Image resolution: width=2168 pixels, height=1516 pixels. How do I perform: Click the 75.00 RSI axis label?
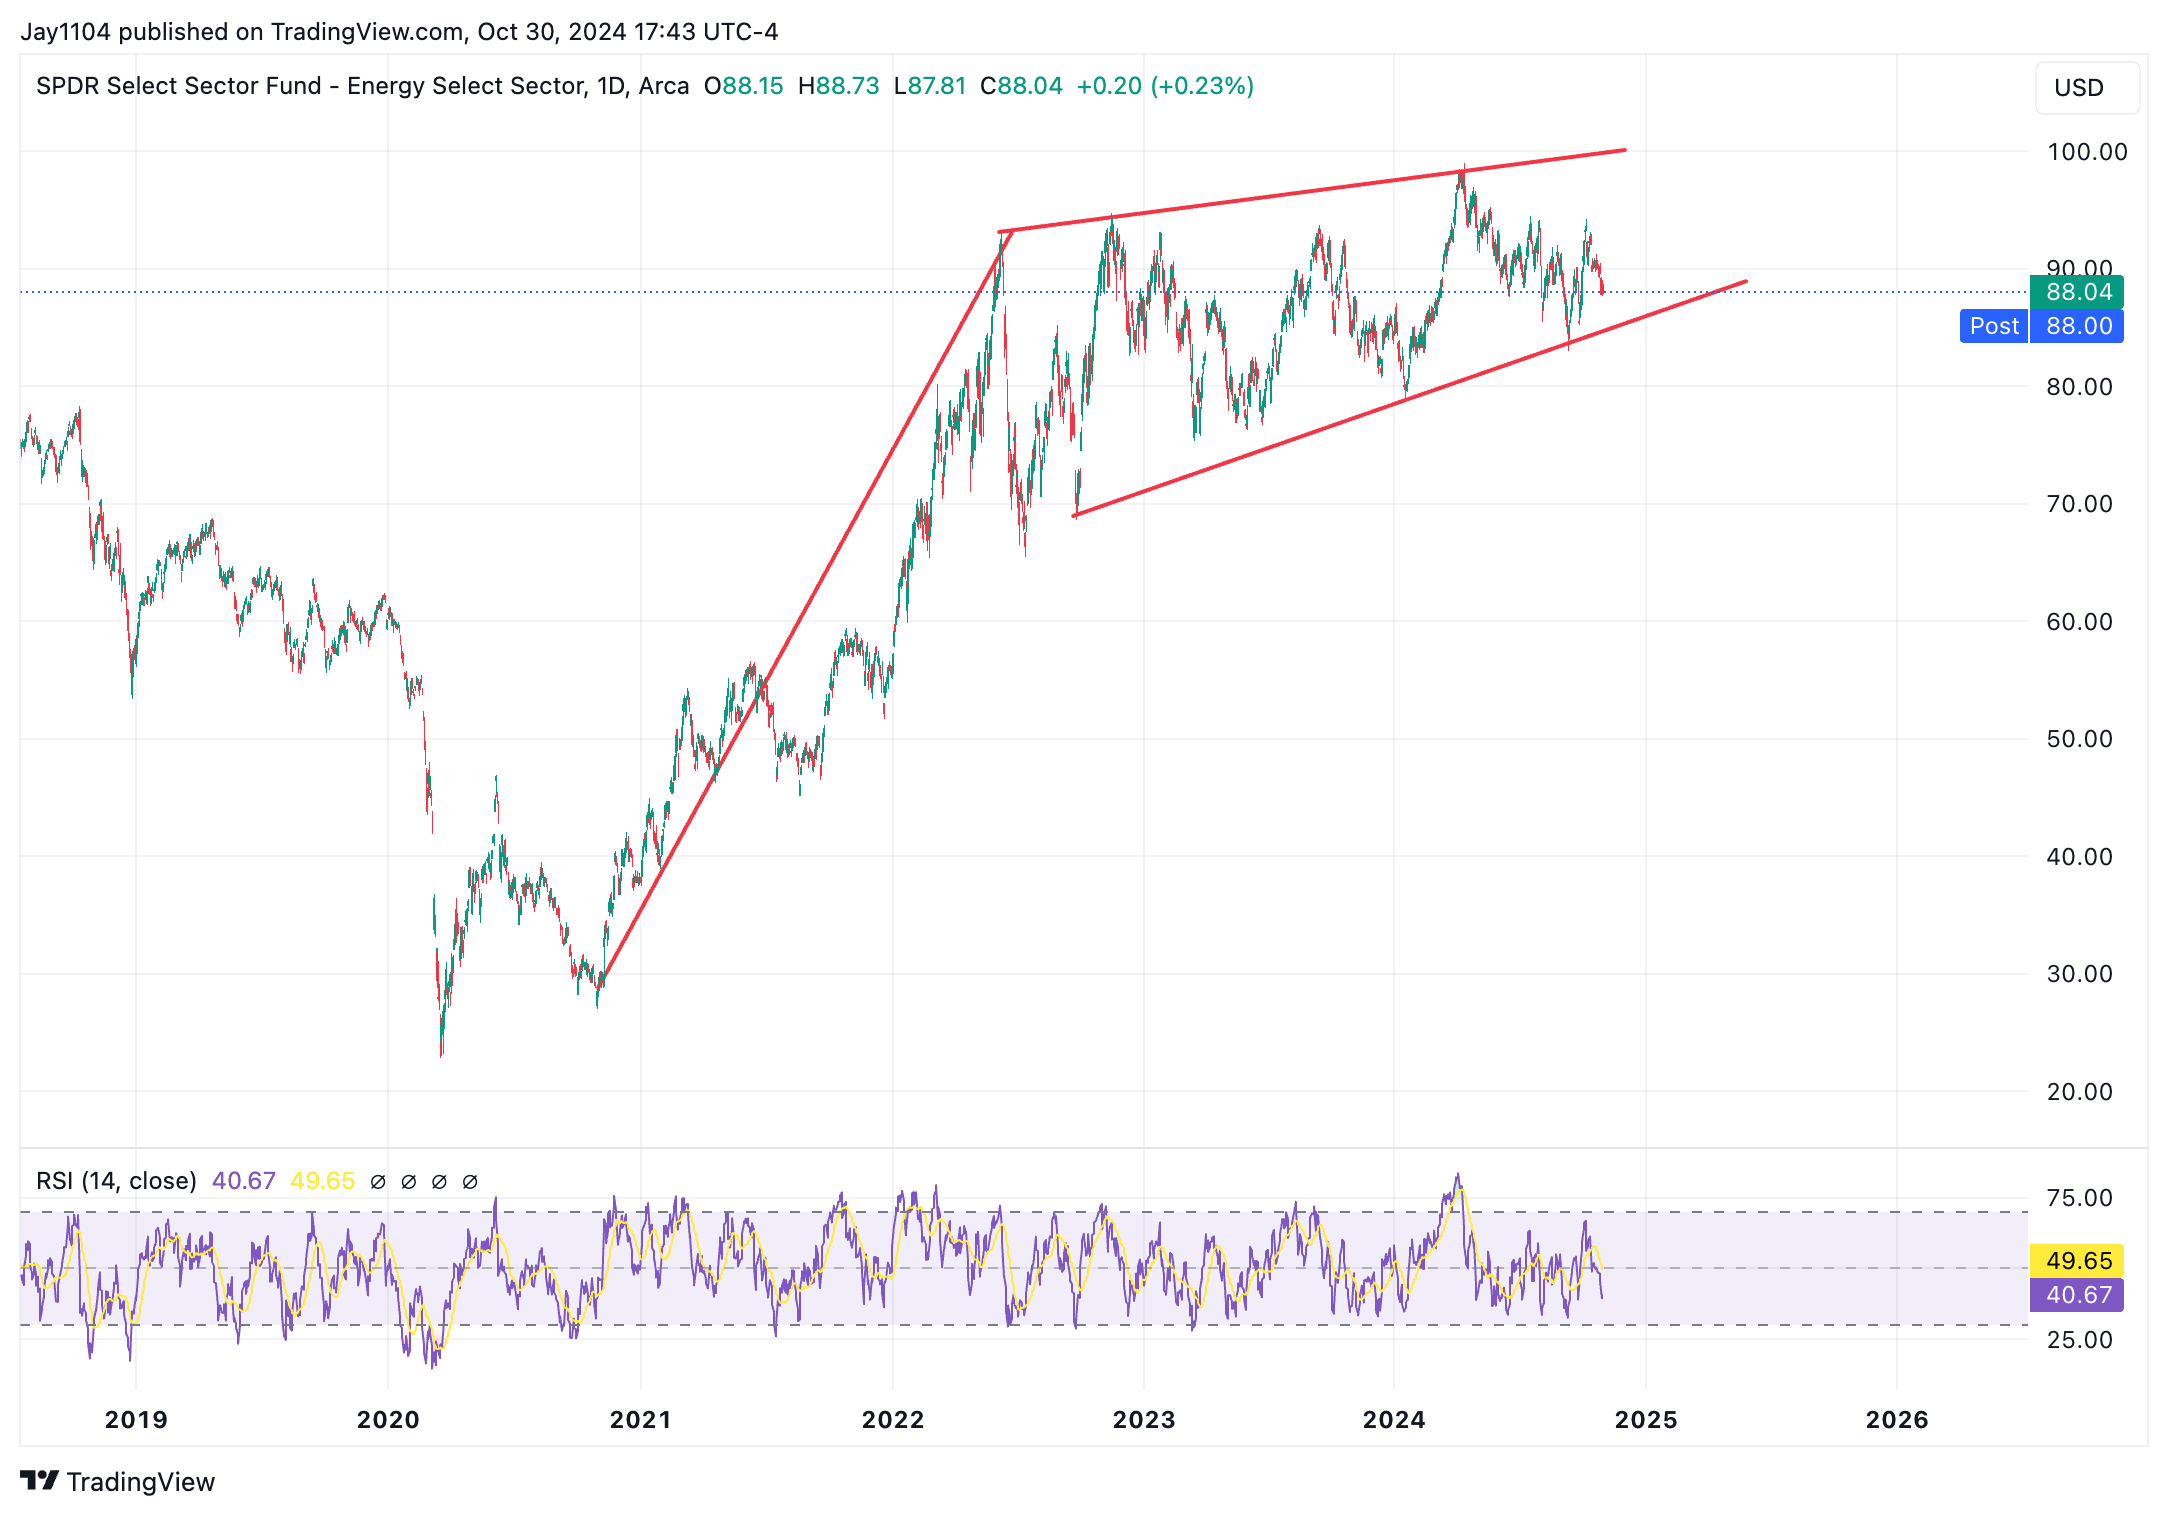point(2079,1198)
